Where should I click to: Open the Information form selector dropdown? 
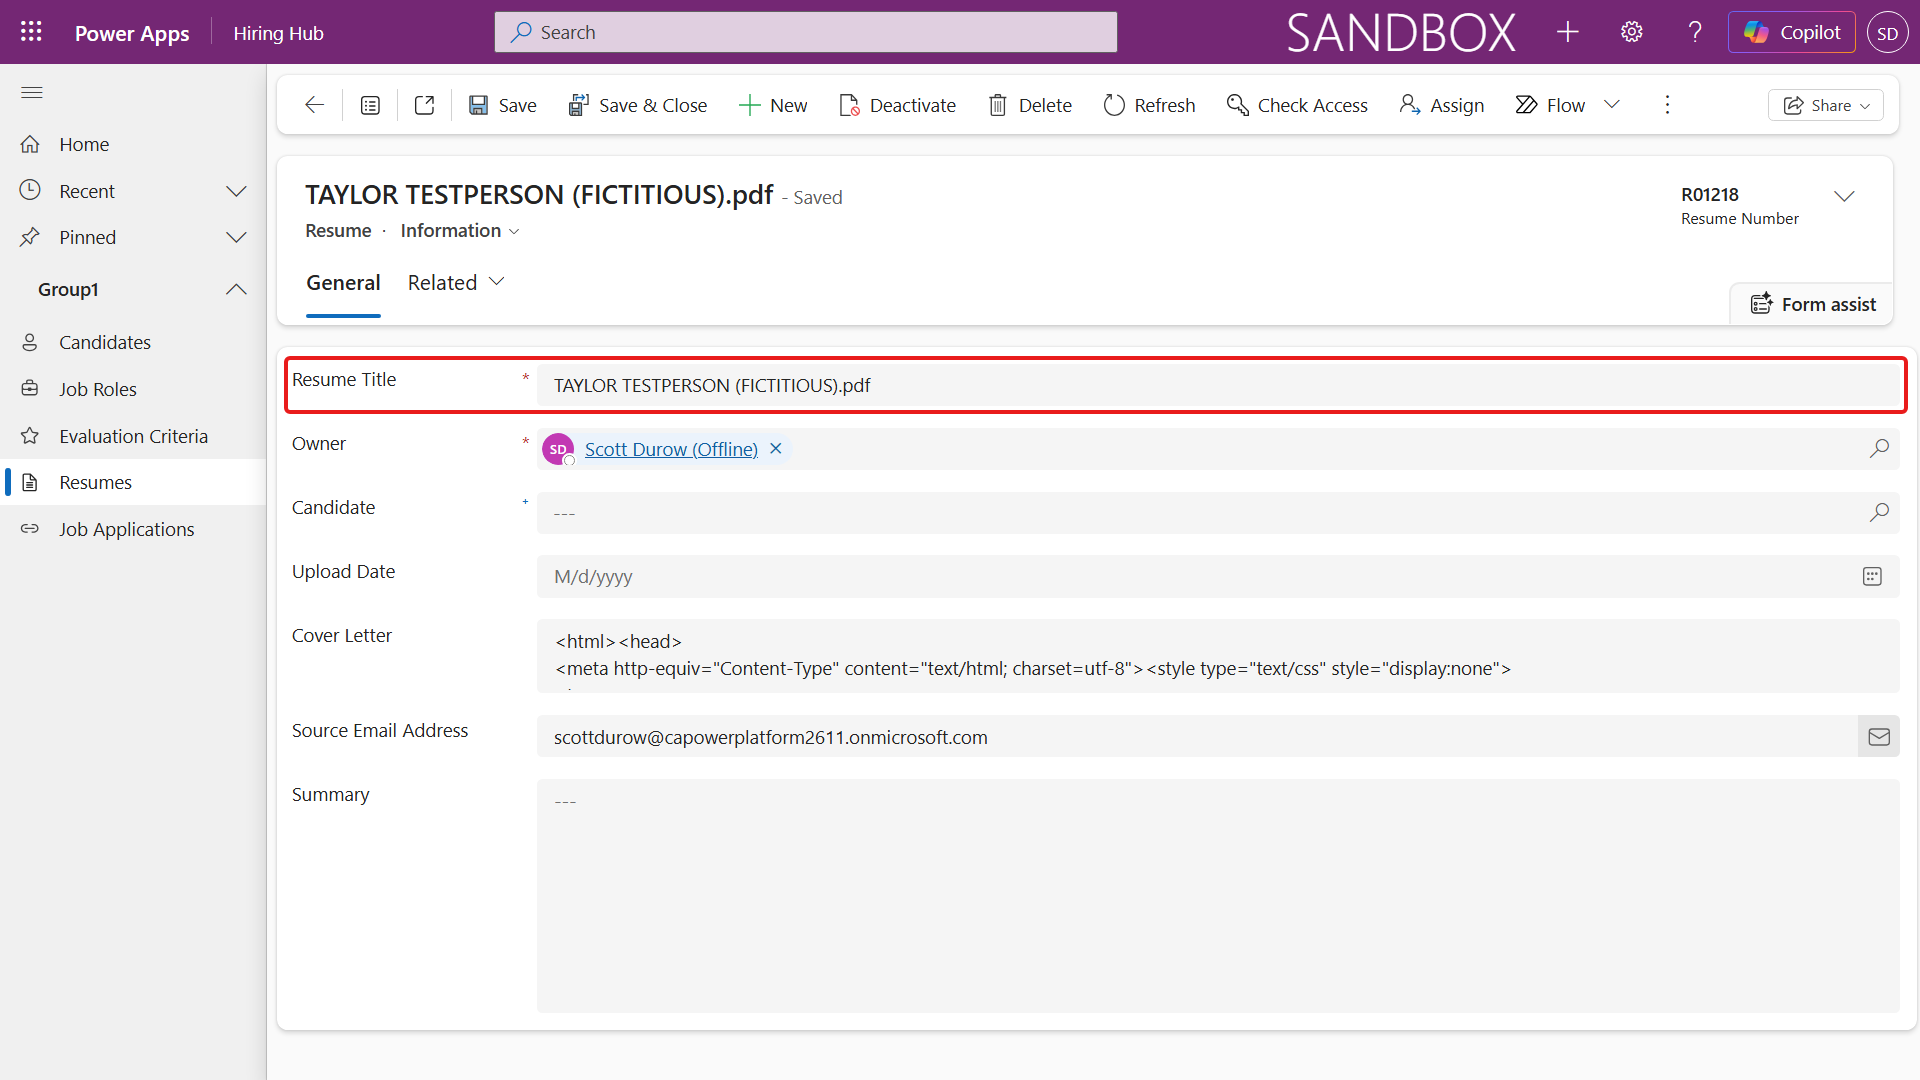coord(460,231)
